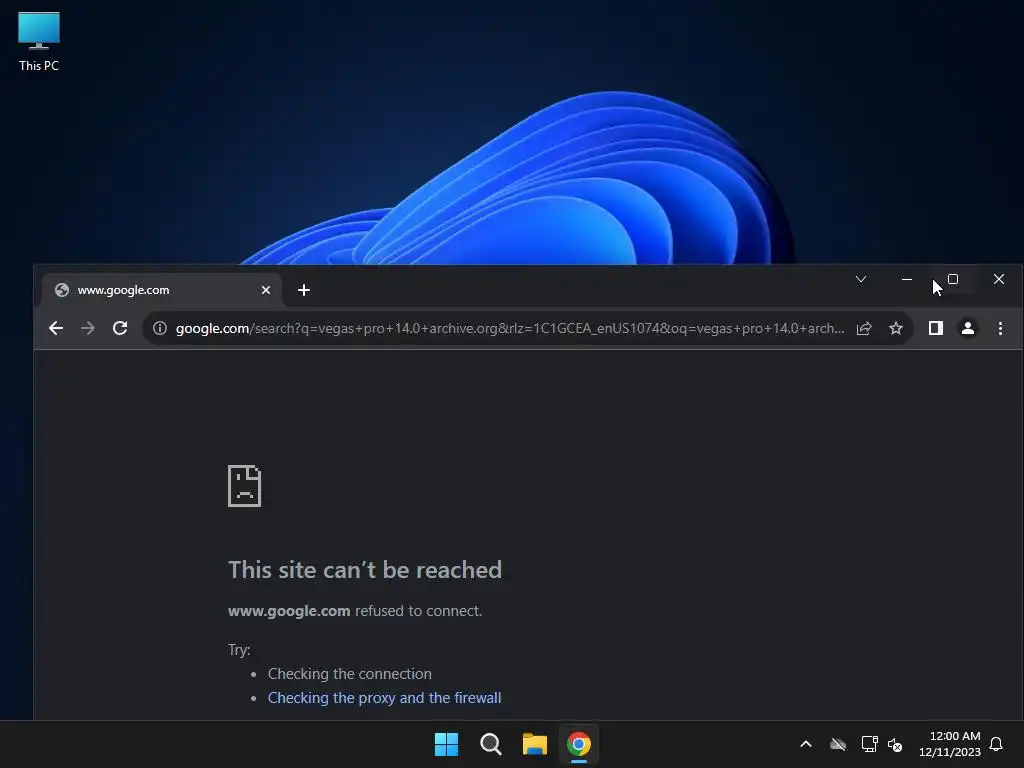1024x768 pixels.
Task: Open the Chrome side panel icon
Action: 936,328
